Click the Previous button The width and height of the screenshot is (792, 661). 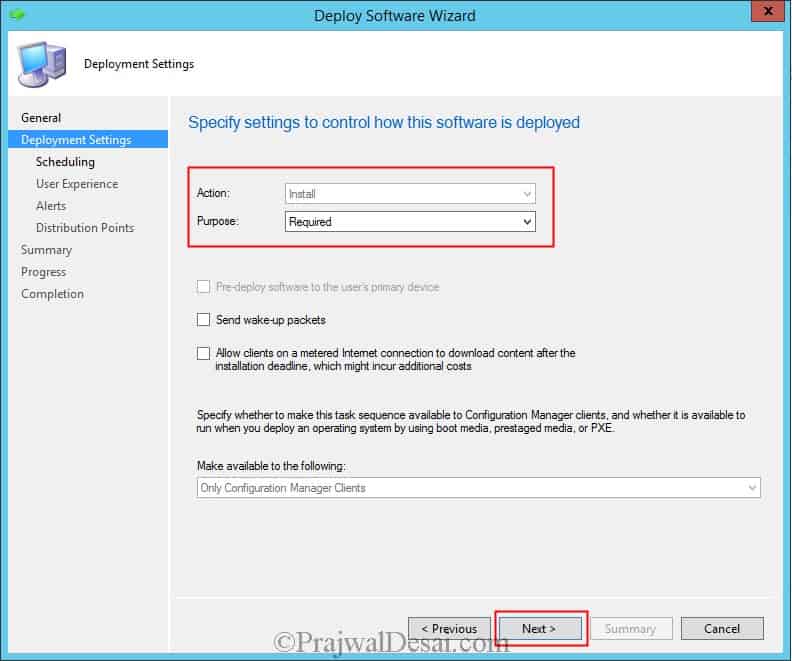pos(449,629)
